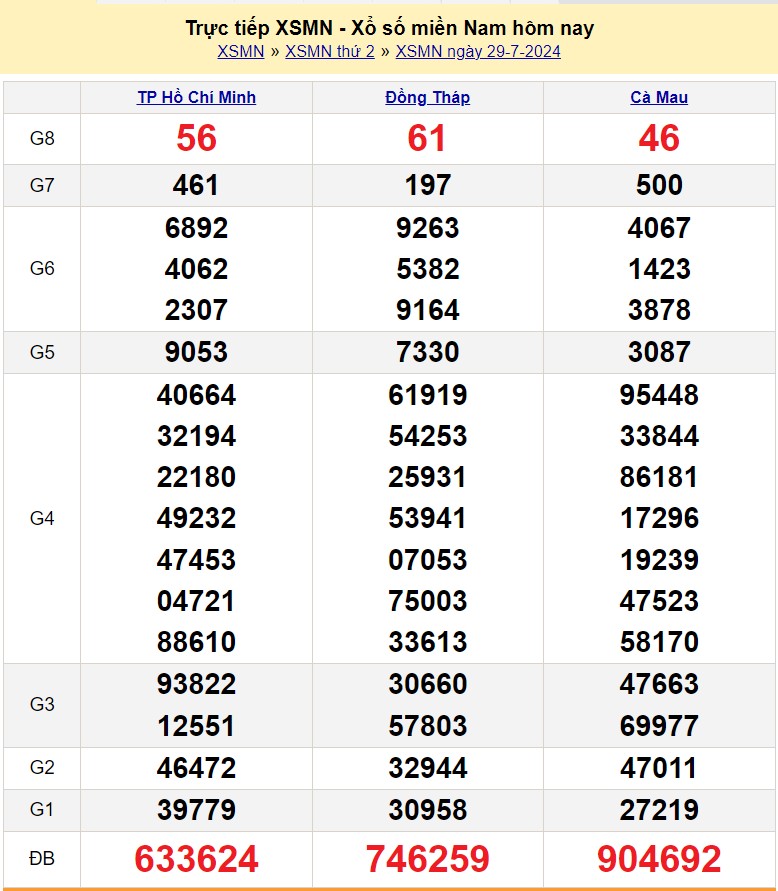Viewport: 778px width, 891px height.
Task: Click Cà Mau G8 number 46
Action: (659, 139)
